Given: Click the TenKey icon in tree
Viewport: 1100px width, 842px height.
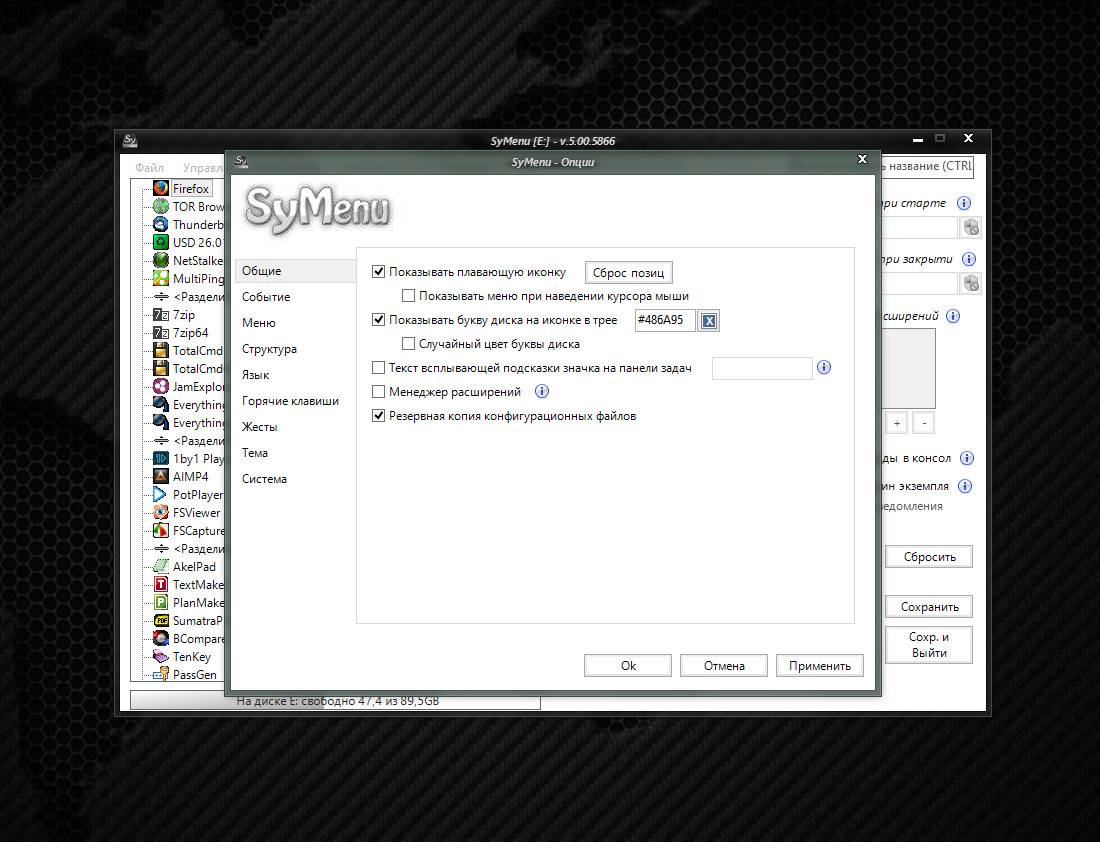Looking at the screenshot, I should pos(161,656).
